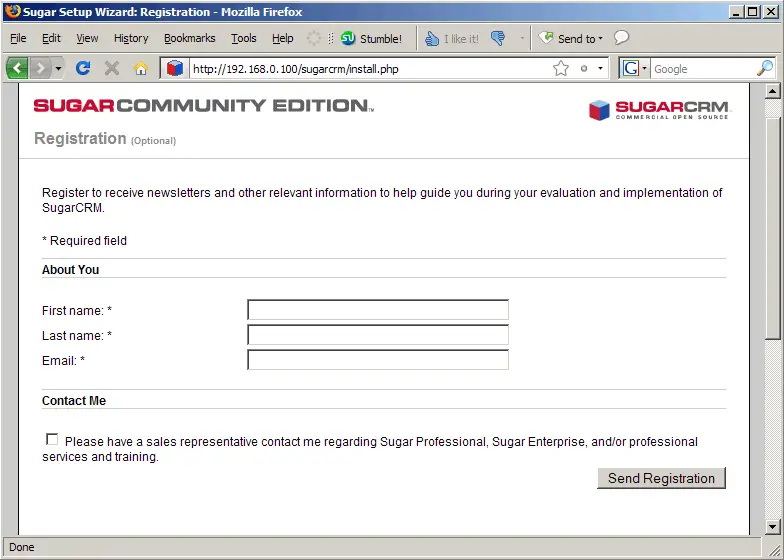Click the thumbs-up I like it! button
784x560 pixels.
[452, 38]
